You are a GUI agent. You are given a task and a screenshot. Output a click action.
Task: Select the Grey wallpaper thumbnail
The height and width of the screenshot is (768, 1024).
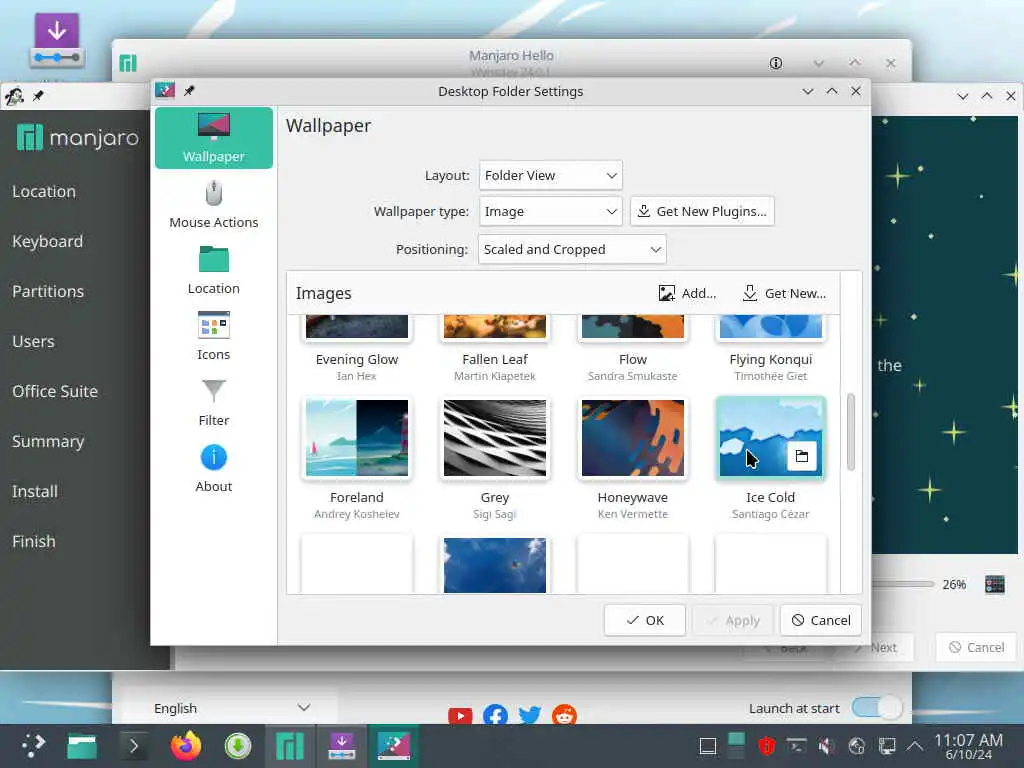click(495, 438)
